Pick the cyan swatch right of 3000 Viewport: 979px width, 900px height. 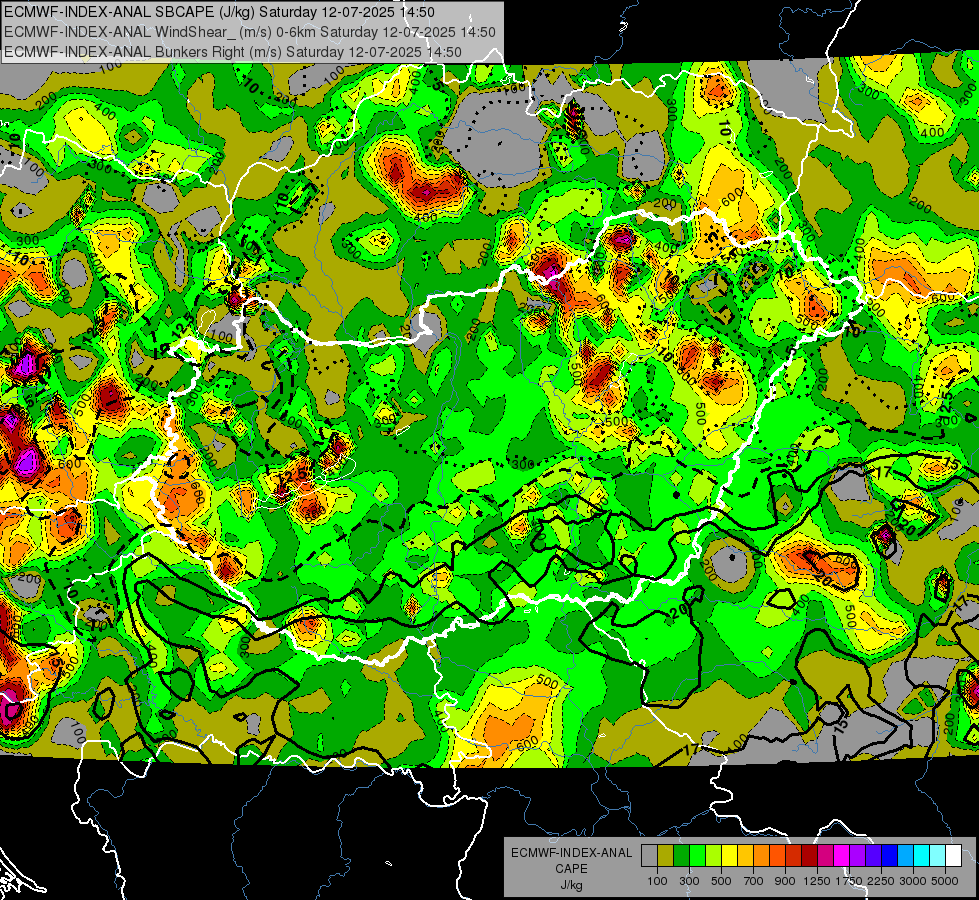922,856
